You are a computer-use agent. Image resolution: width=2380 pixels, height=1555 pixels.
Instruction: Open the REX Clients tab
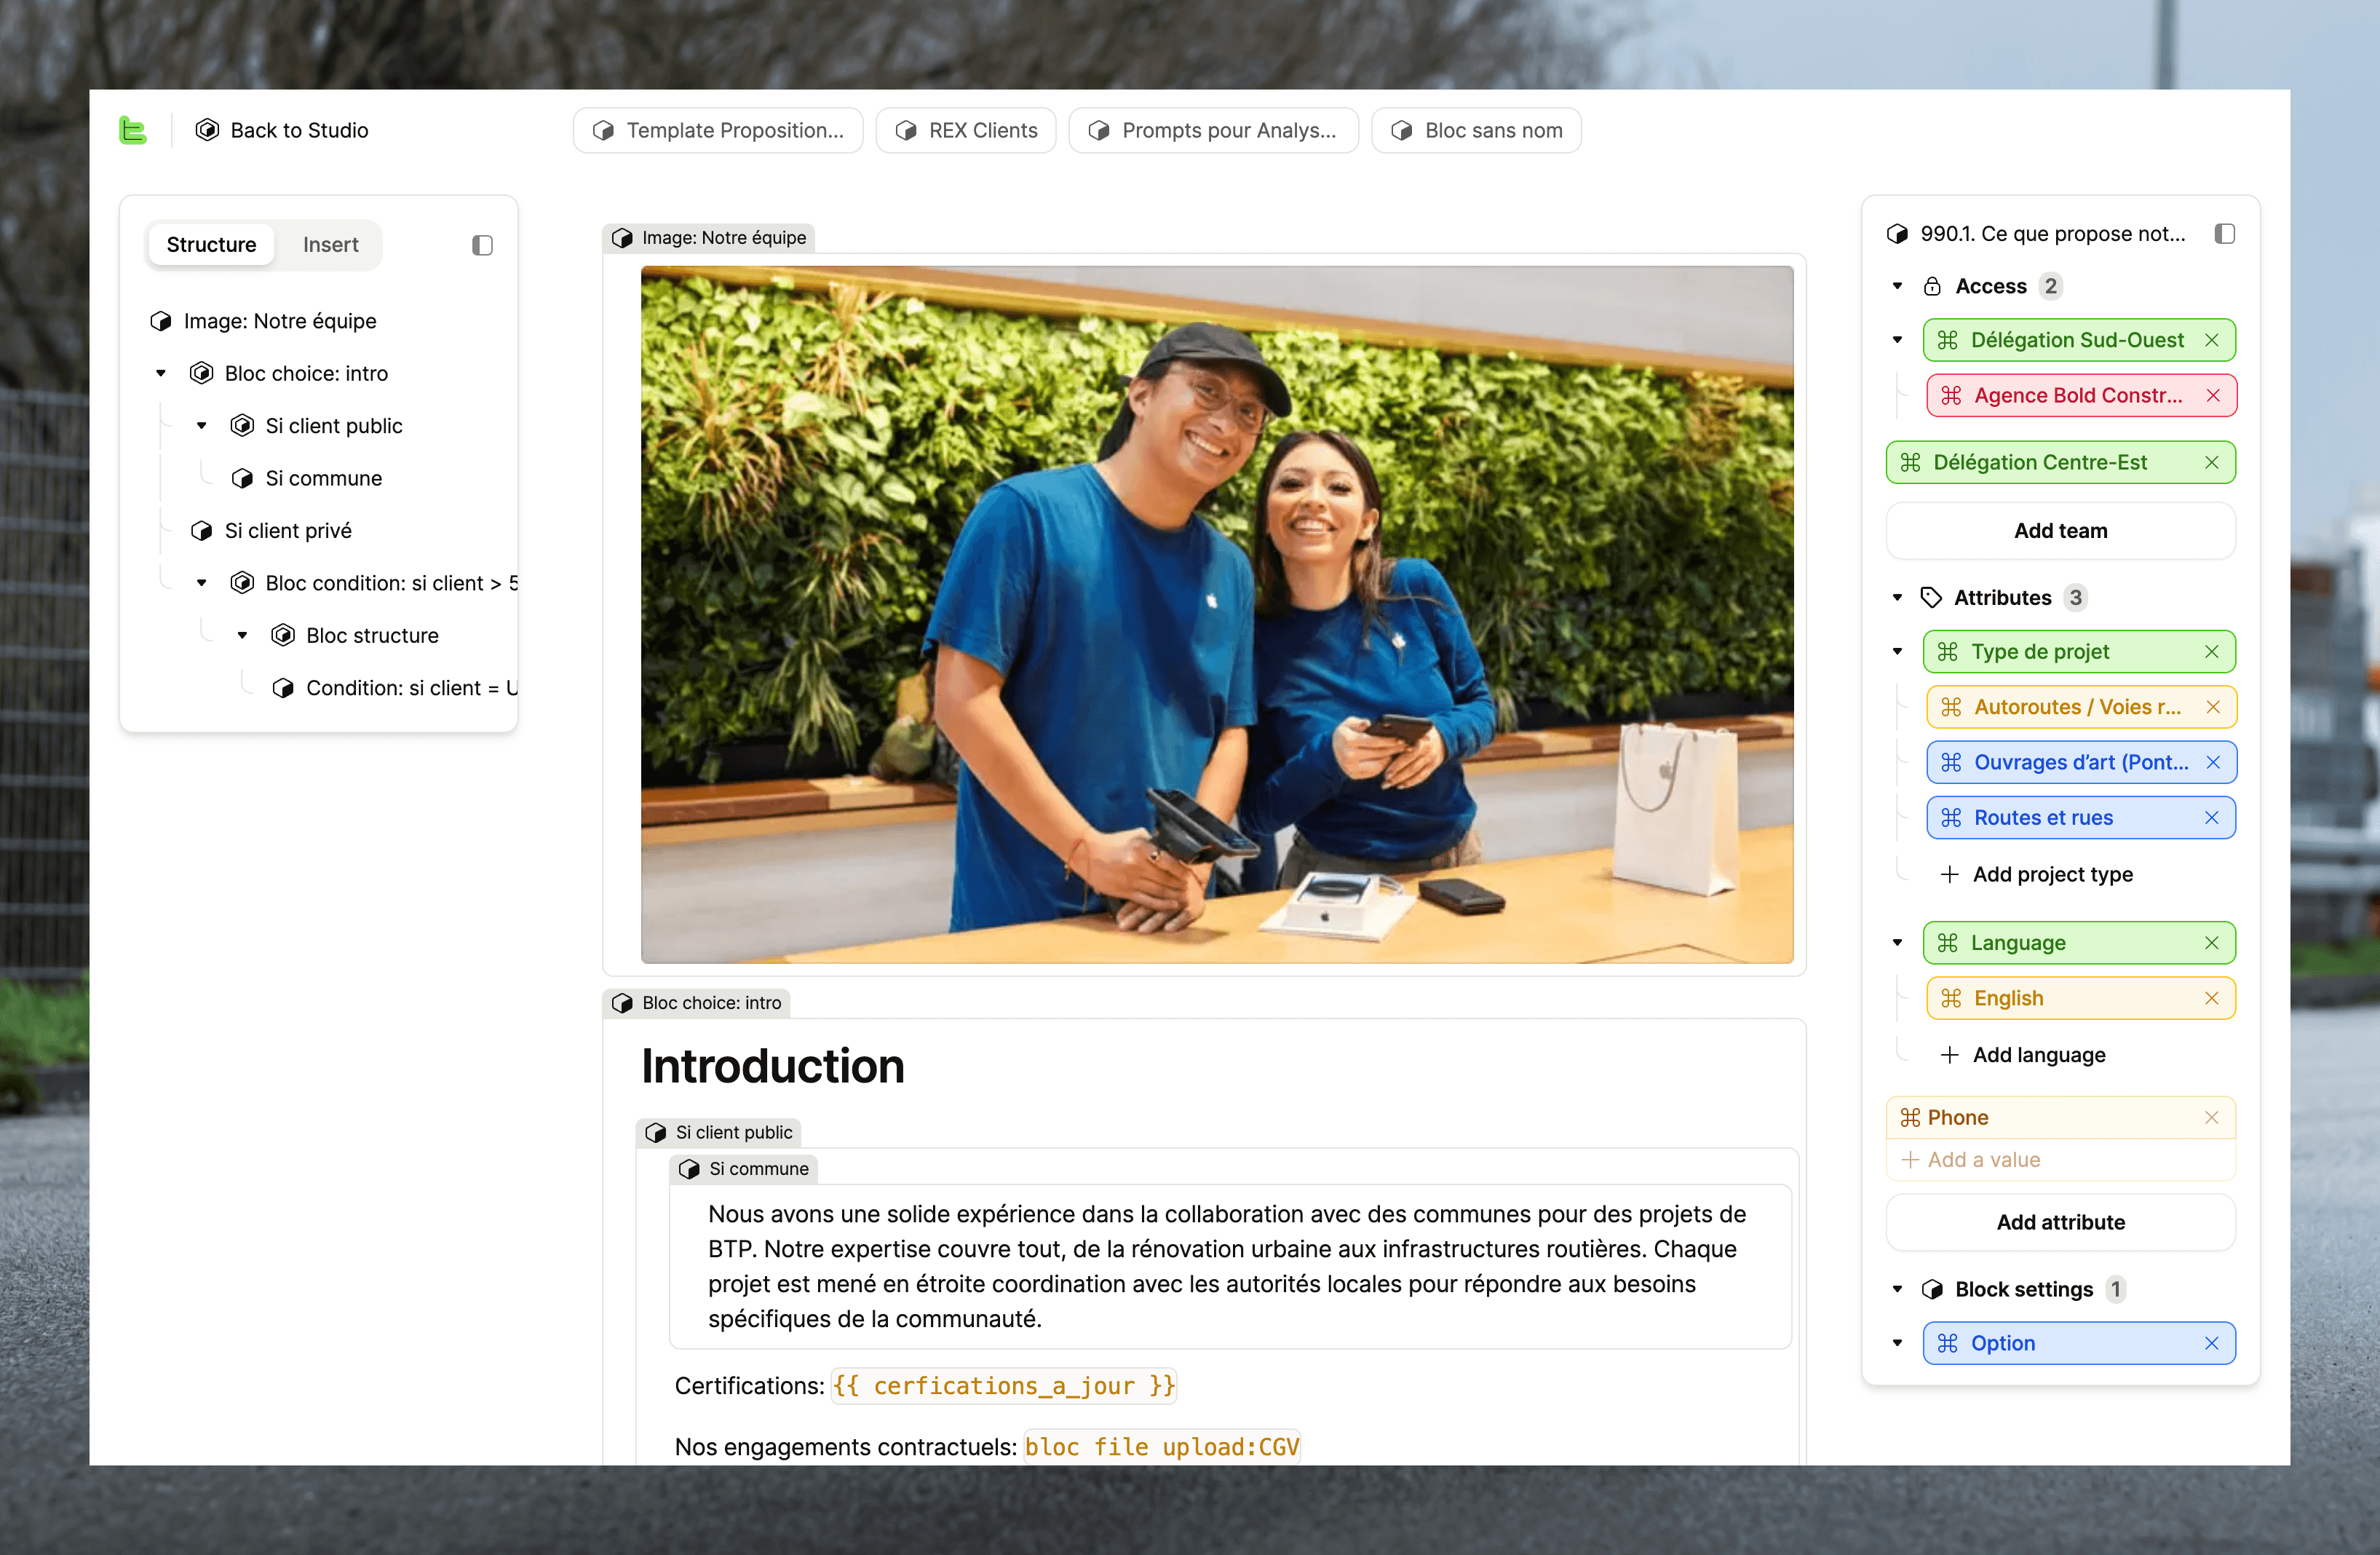[x=966, y=130]
